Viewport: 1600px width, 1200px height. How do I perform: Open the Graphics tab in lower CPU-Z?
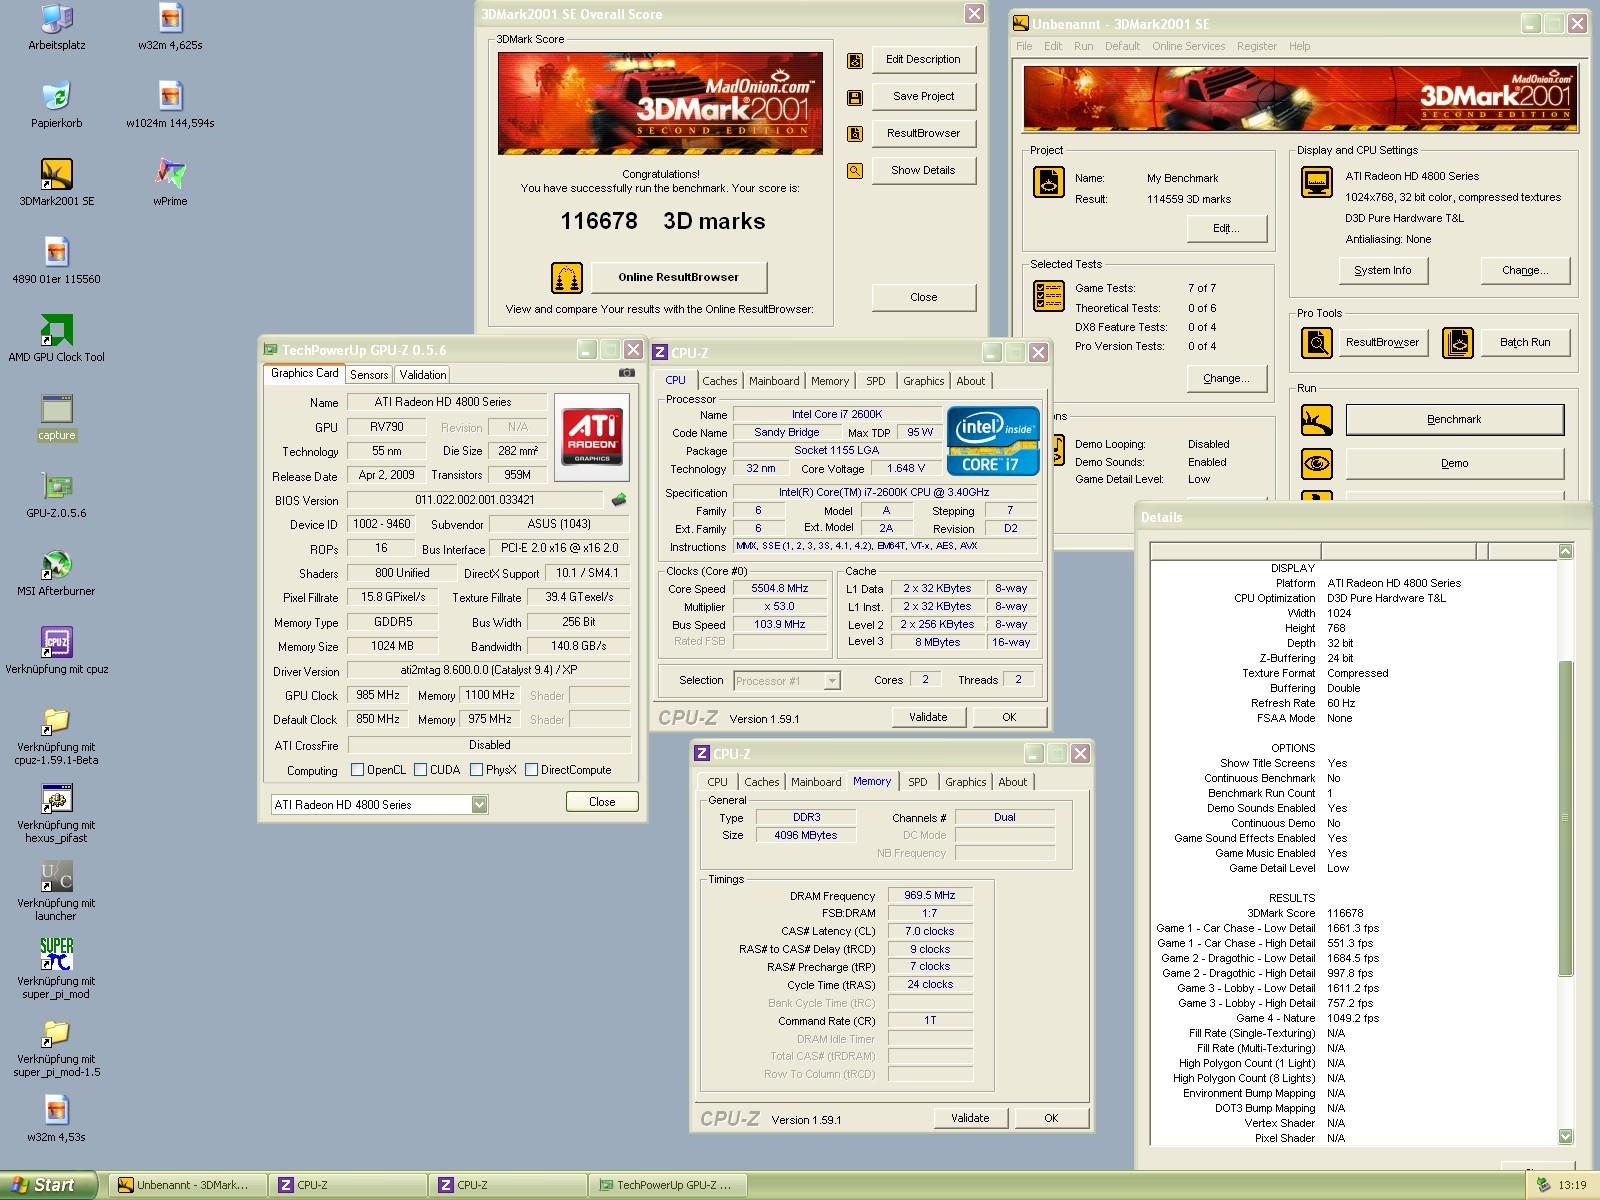pos(965,782)
